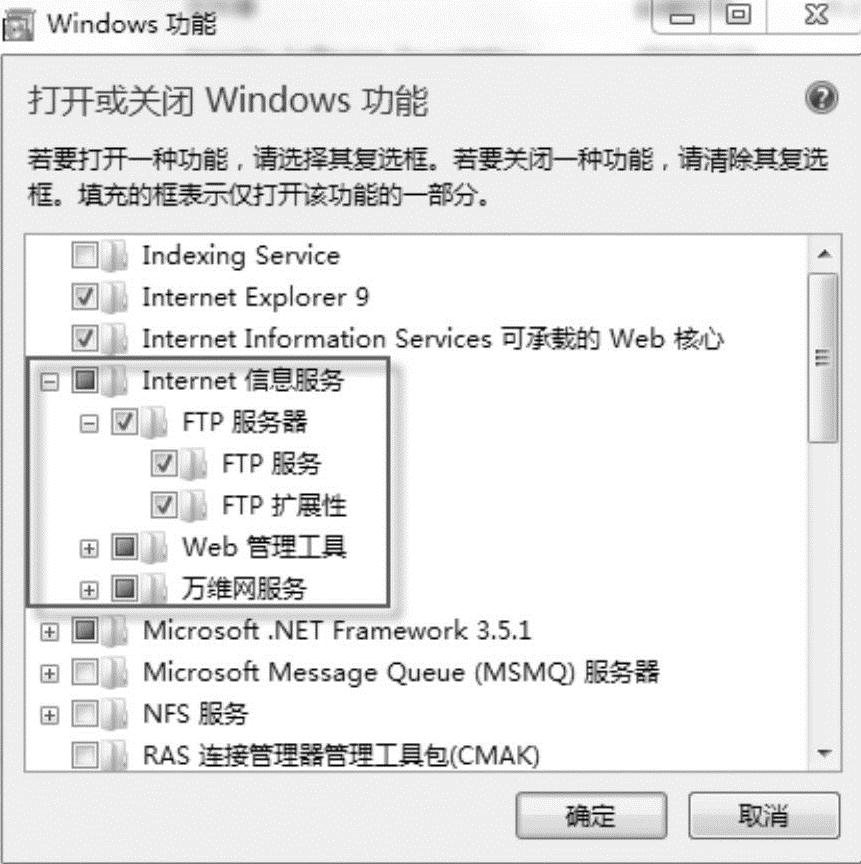Uncheck the Internet Explorer 9 checkbox

tap(85, 298)
